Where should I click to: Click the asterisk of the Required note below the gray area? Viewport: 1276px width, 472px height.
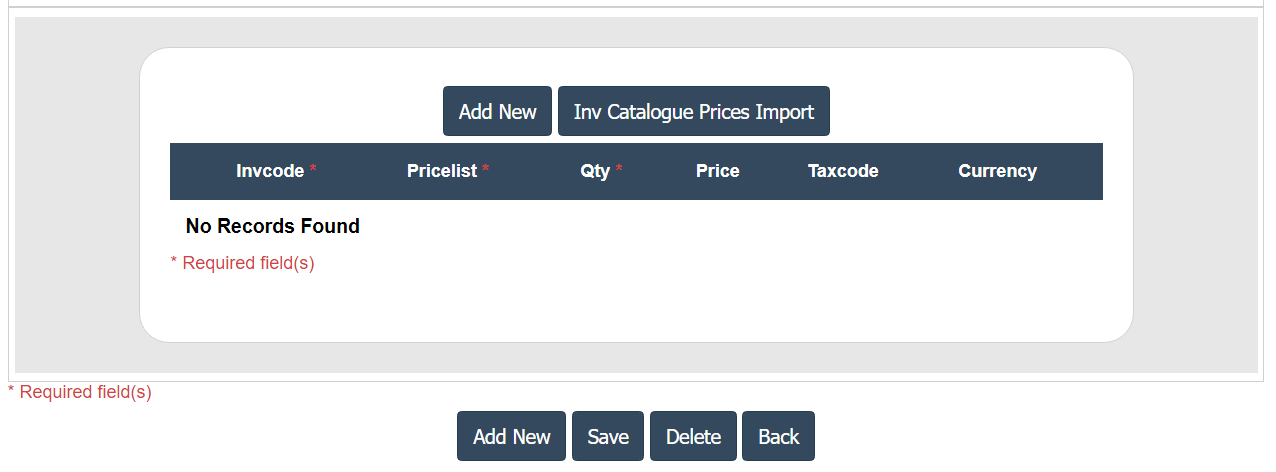click(11, 391)
